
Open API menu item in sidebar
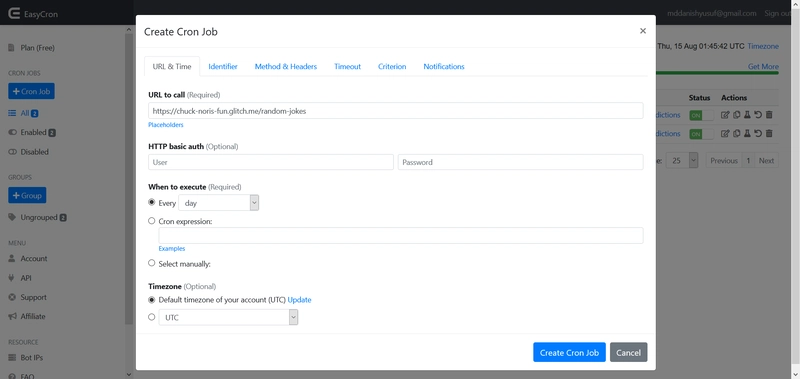click(20, 278)
